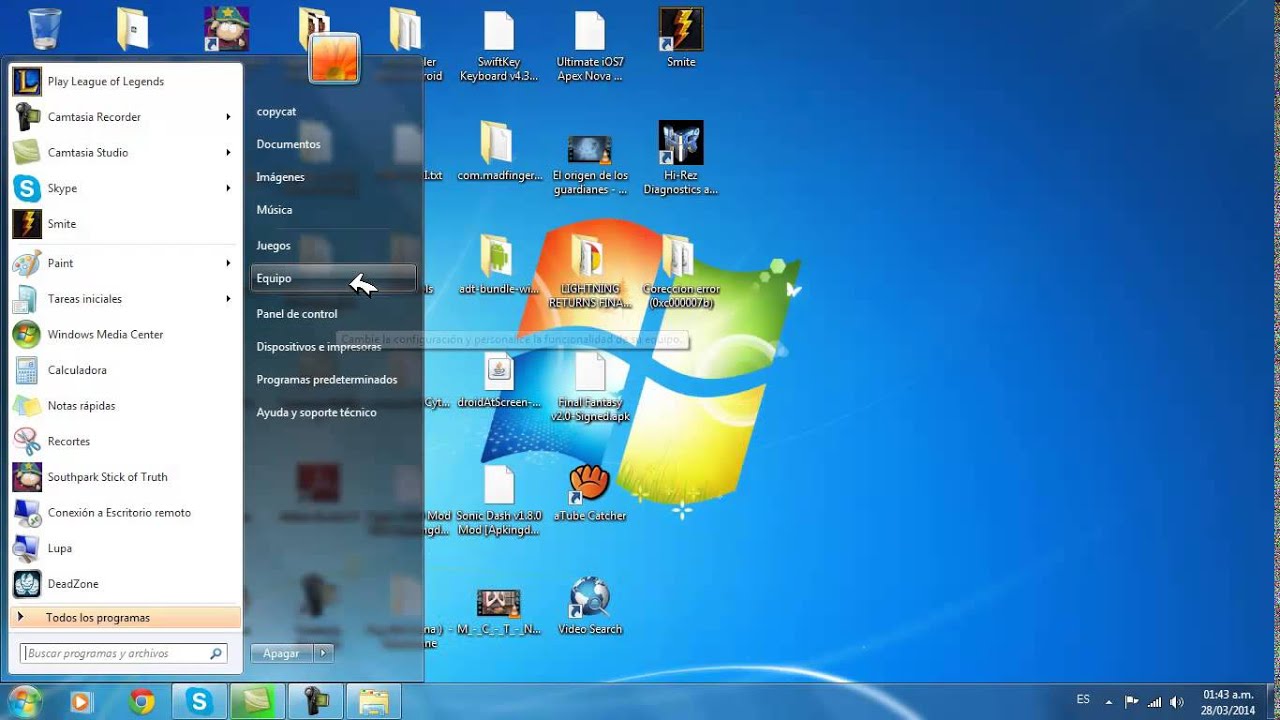Select Recycle Bin desktop icon
Screen dimensions: 1280x720
45,28
